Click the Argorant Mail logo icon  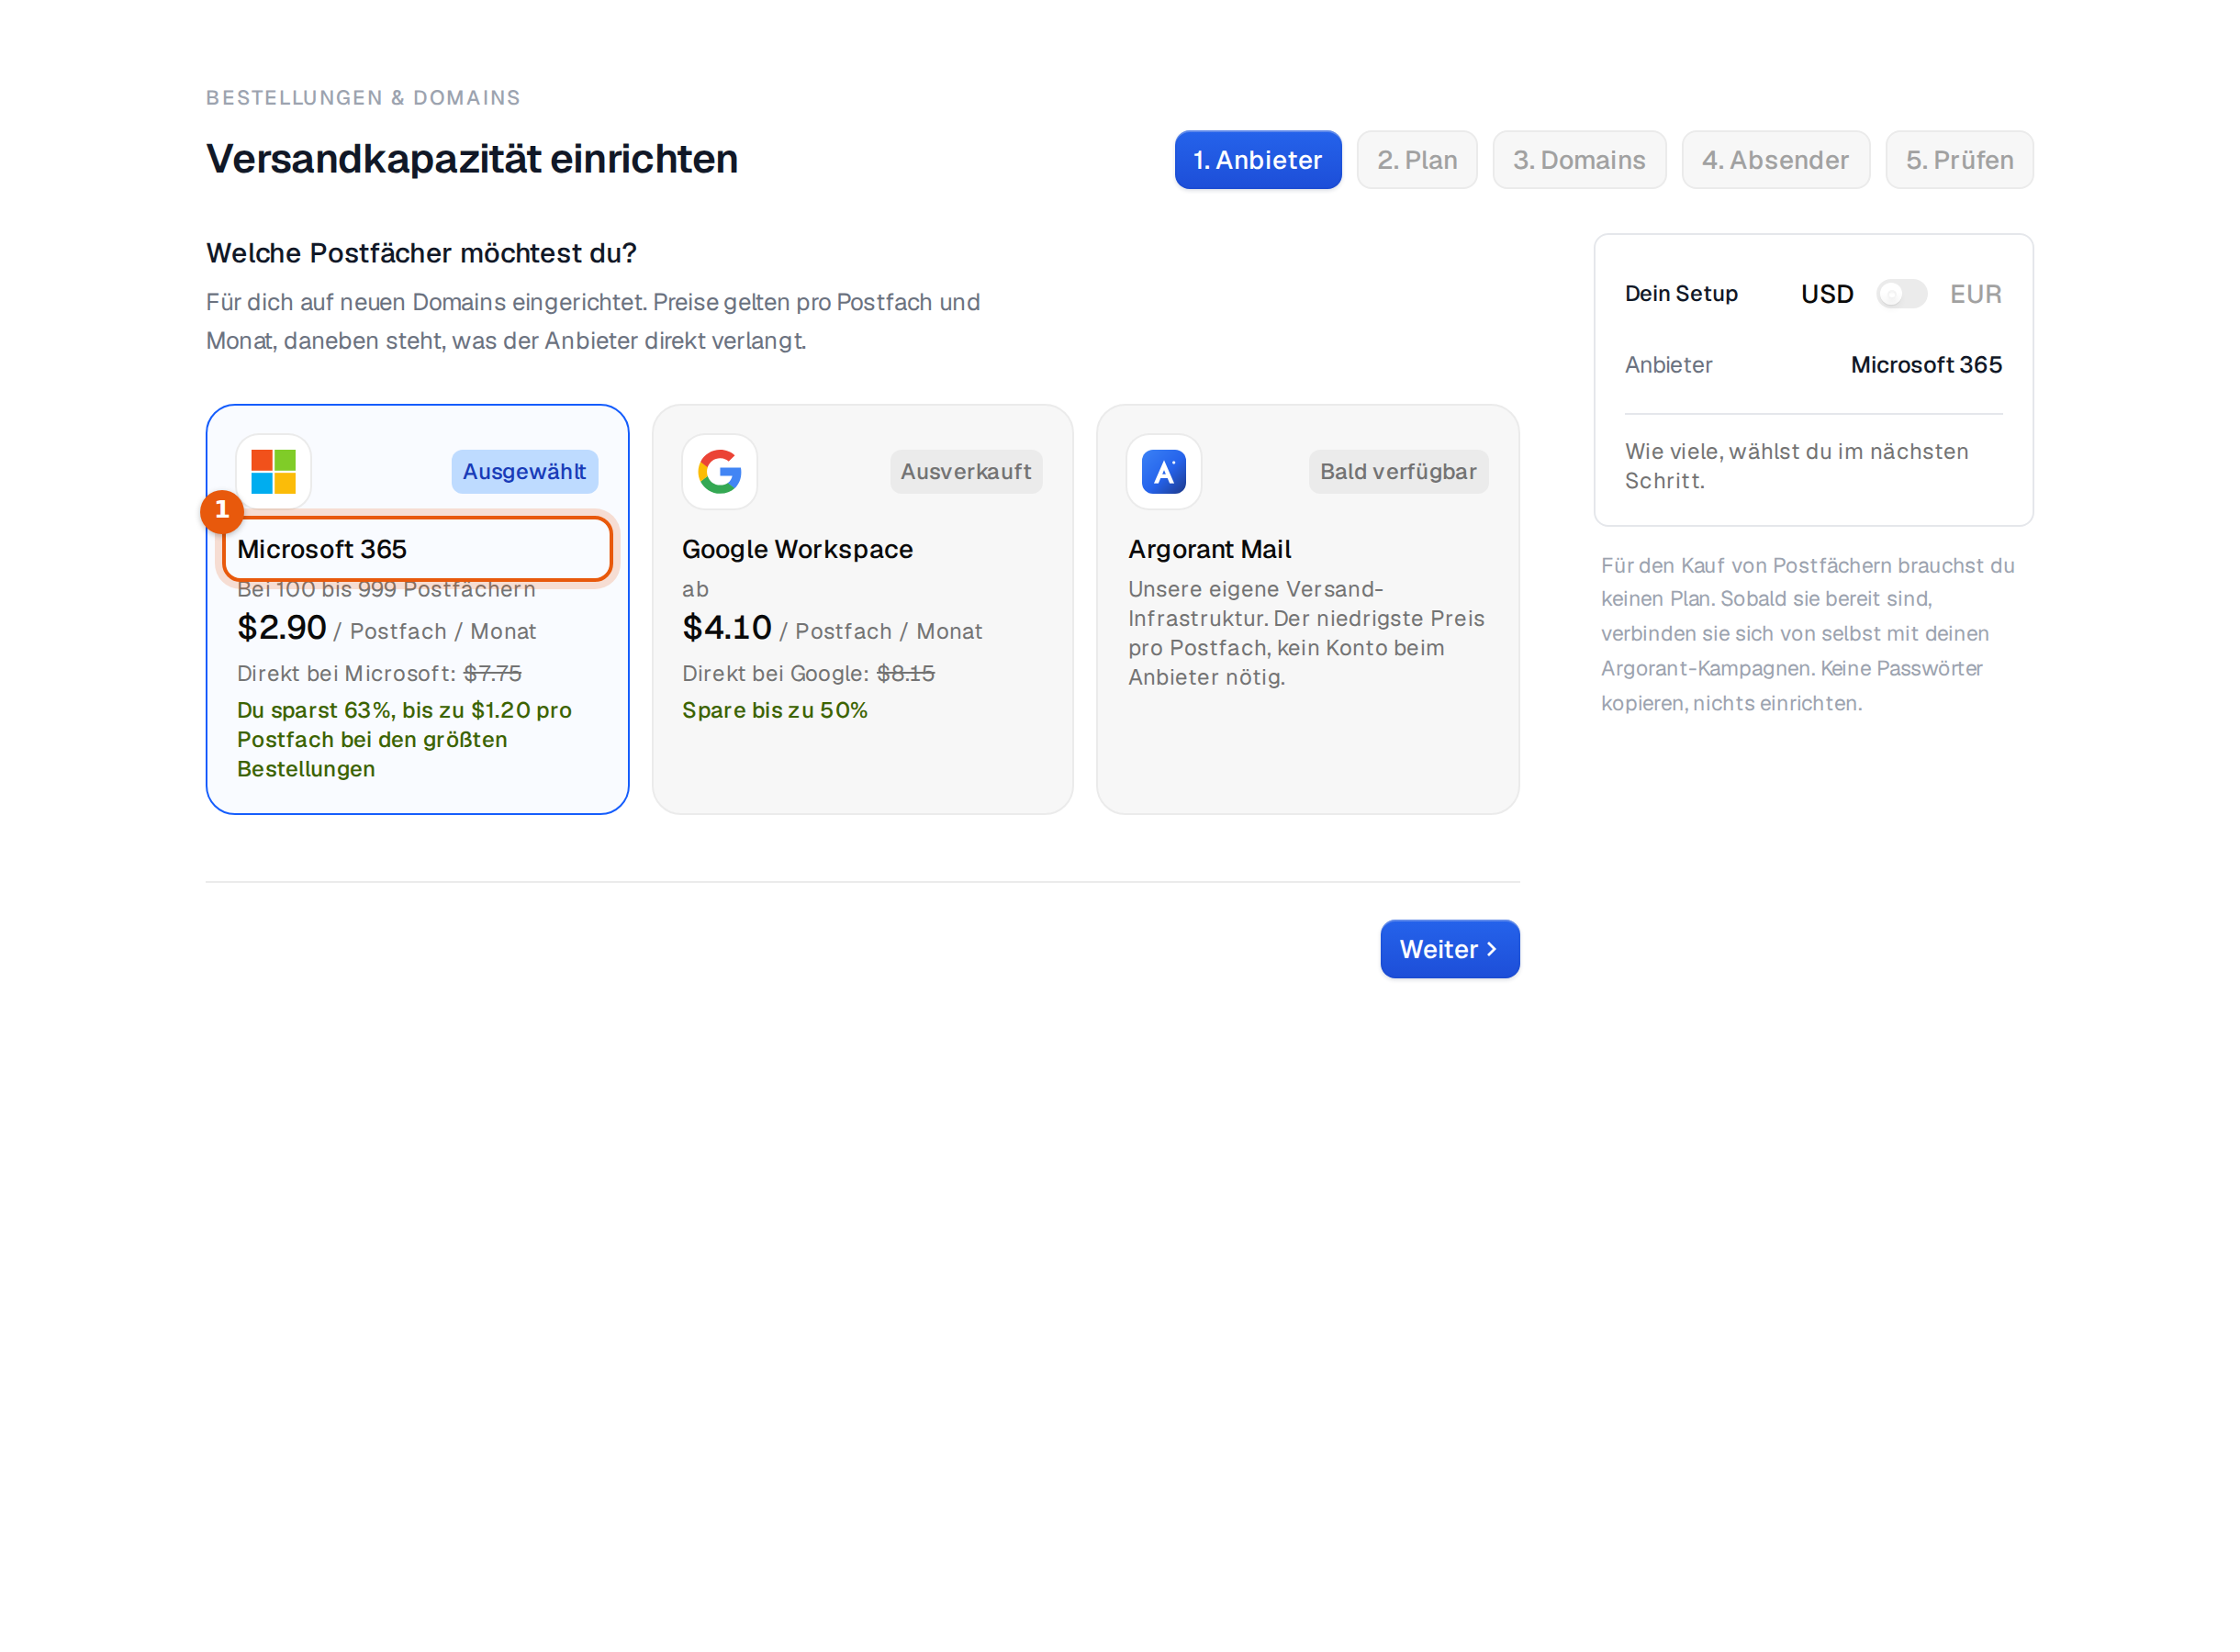pos(1164,471)
